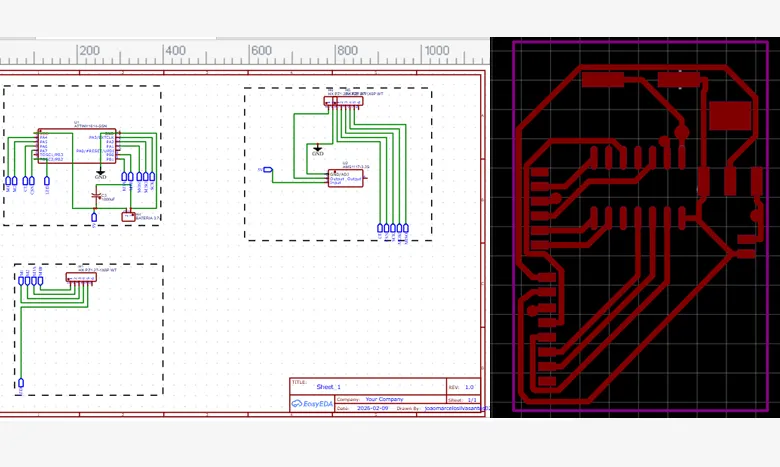The height and width of the screenshot is (467, 780).
Task: Click the EasyEDA logo in the title block
Action: [312, 404]
